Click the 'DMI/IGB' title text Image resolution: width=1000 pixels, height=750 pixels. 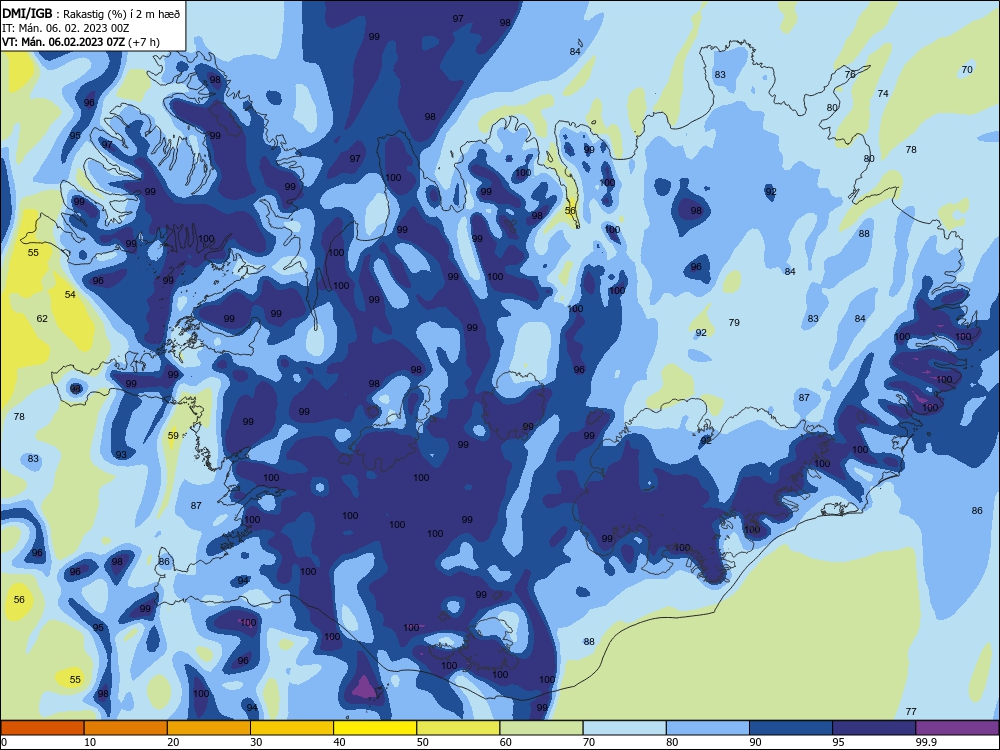click(x=27, y=13)
